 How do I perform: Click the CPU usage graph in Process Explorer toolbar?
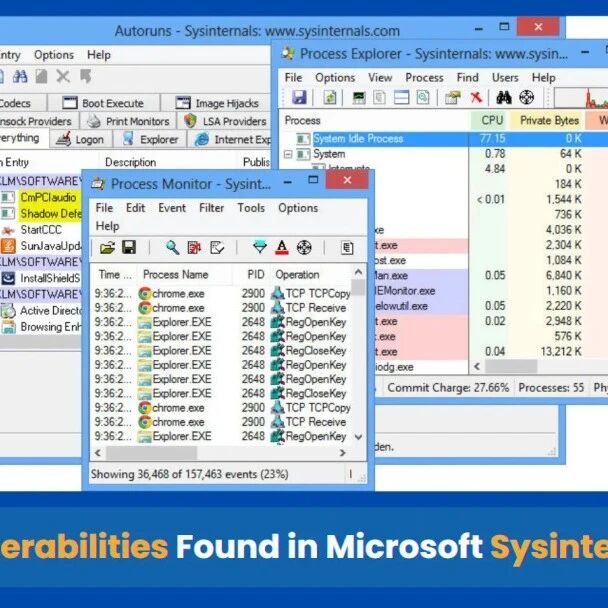click(581, 97)
